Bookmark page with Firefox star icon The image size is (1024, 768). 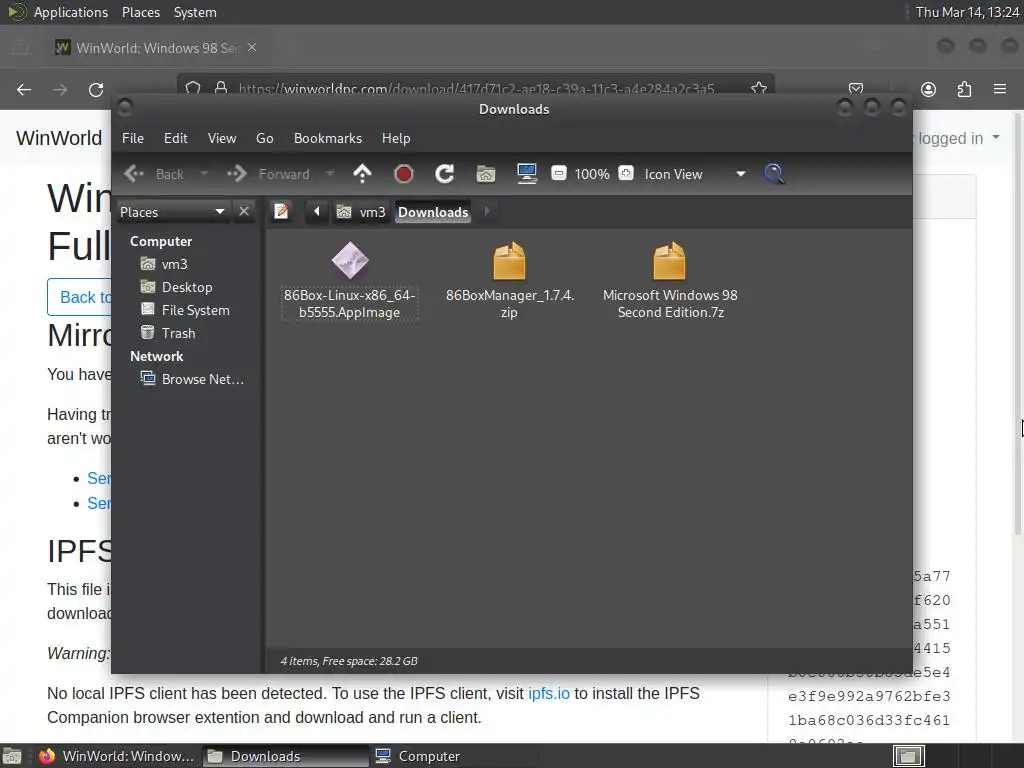758,88
